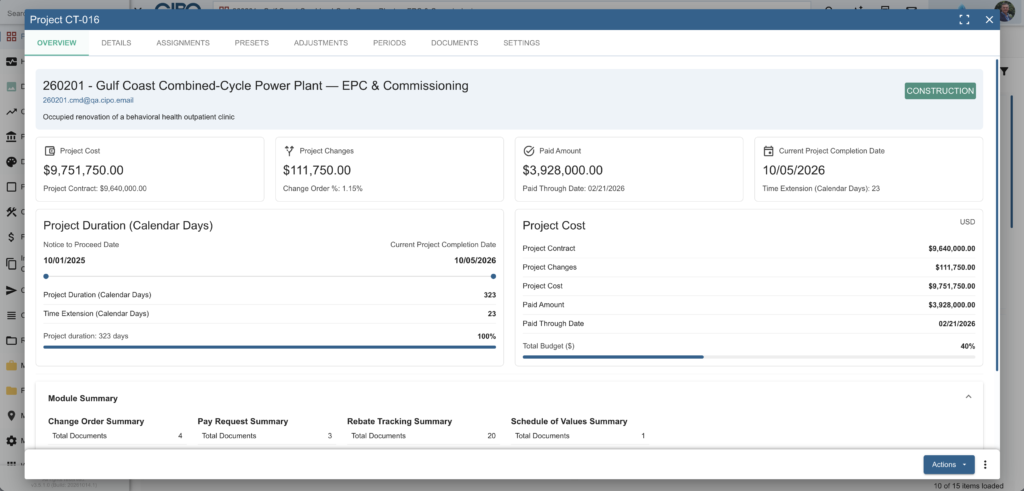Switch to the Overview tab
Screen dimensions: 1024x491
point(57,43)
